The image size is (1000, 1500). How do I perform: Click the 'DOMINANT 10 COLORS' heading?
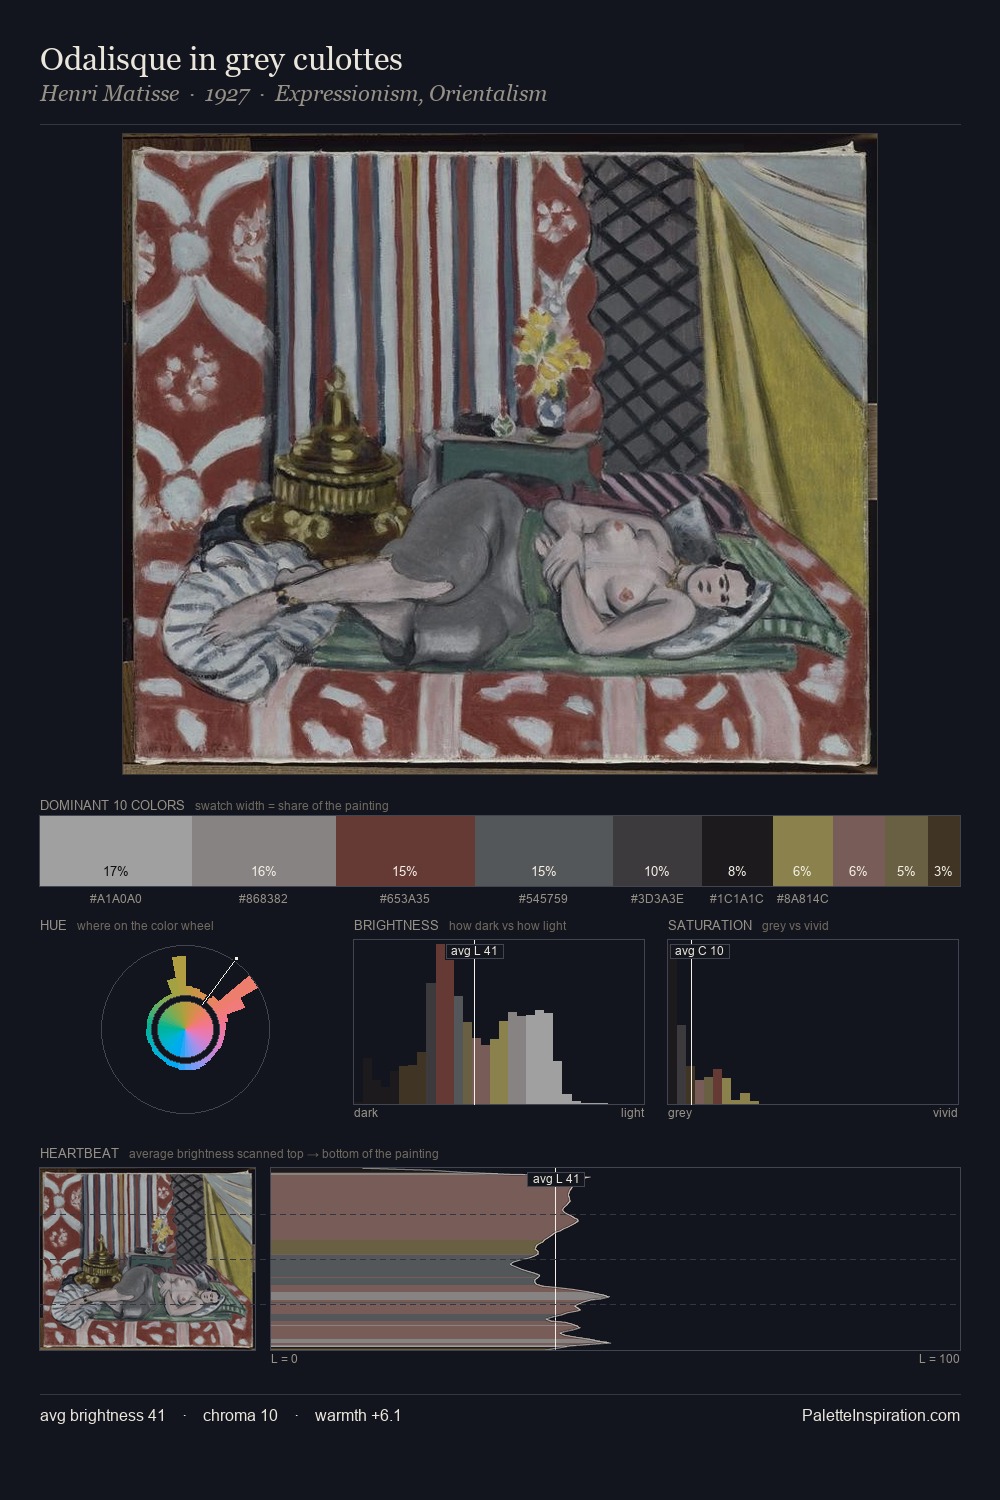(112, 805)
